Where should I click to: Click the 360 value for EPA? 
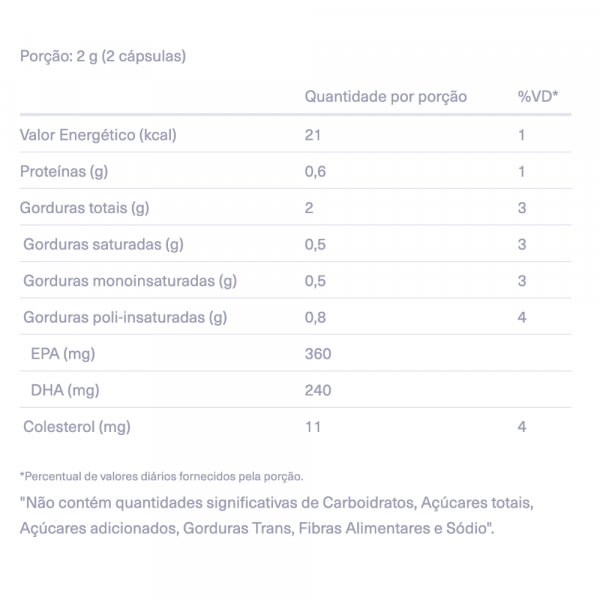pos(317,354)
